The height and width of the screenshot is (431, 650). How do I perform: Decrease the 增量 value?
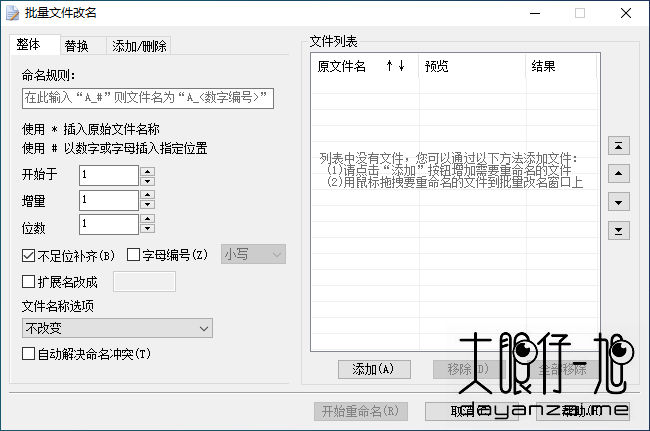click(148, 204)
